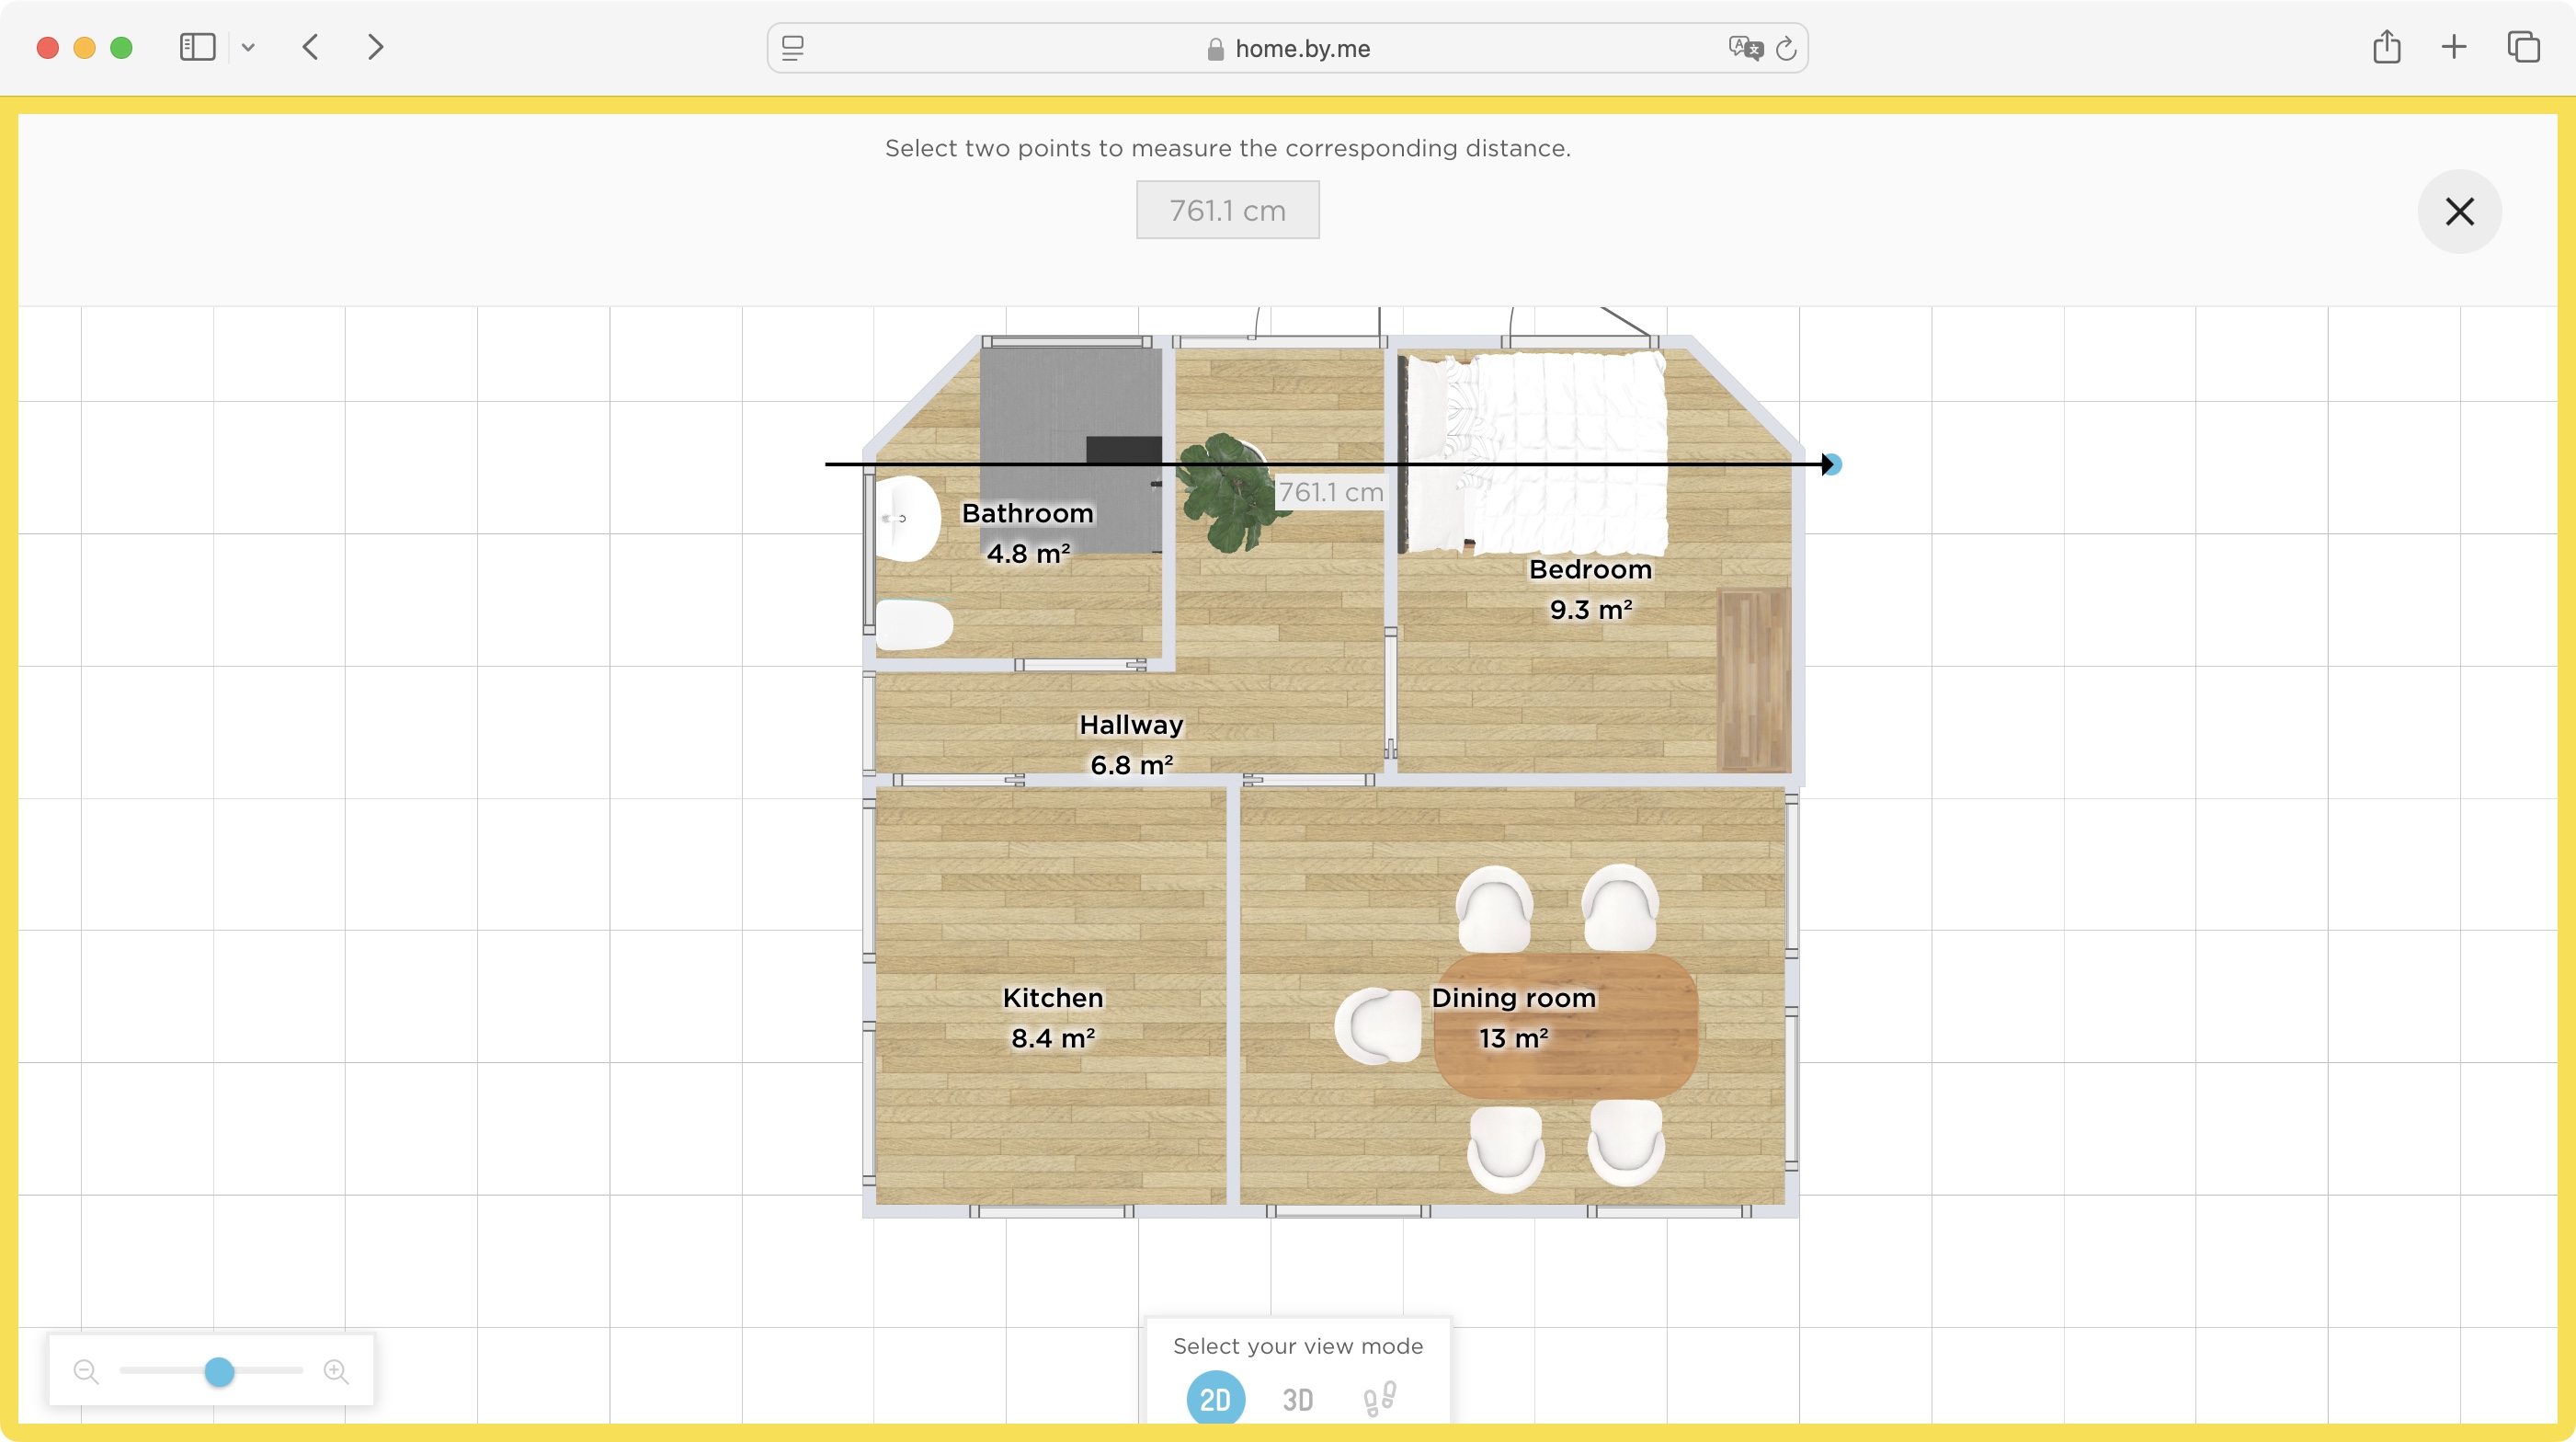Screen dimensions: 2576x1442
Task: Reload the home.by.me page
Action: click(1786, 48)
